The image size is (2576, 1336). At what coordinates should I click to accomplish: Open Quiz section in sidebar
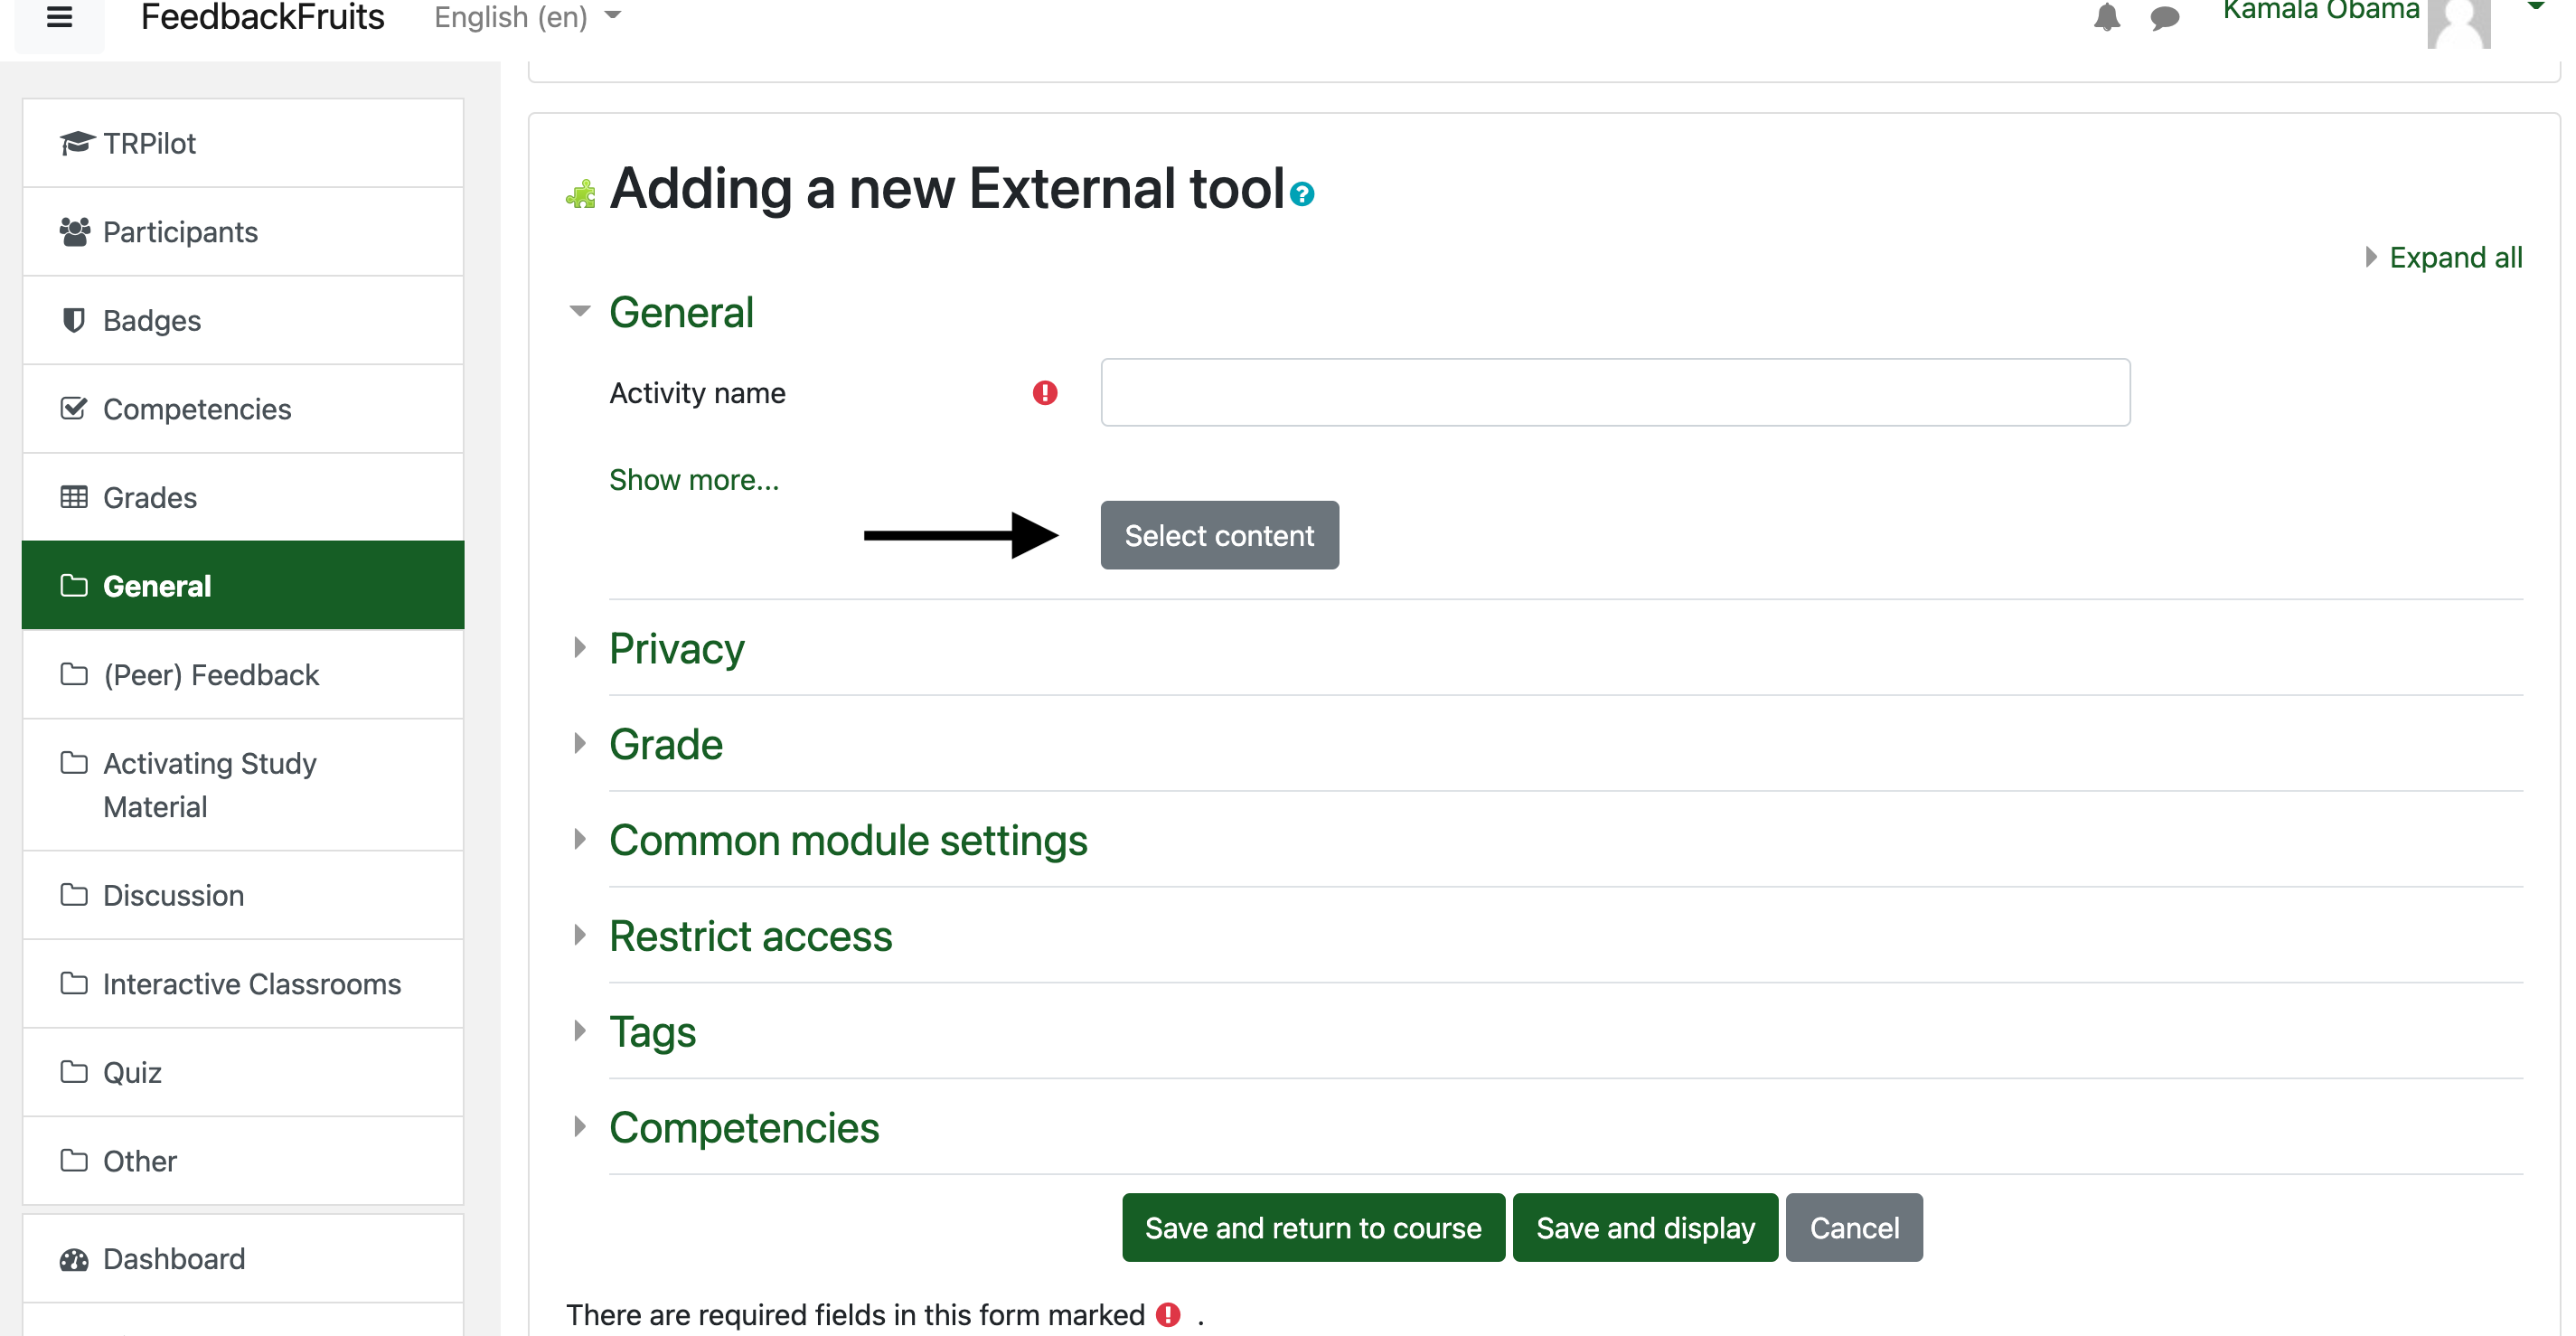[x=132, y=1073]
